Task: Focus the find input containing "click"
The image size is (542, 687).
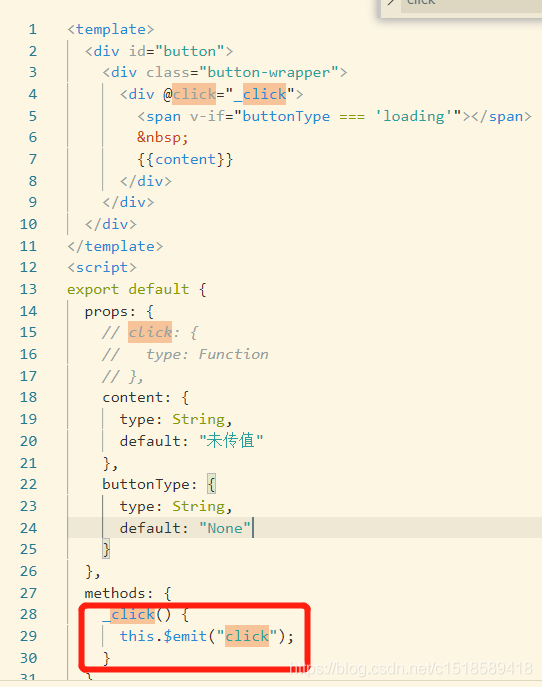Action: click(x=471, y=5)
